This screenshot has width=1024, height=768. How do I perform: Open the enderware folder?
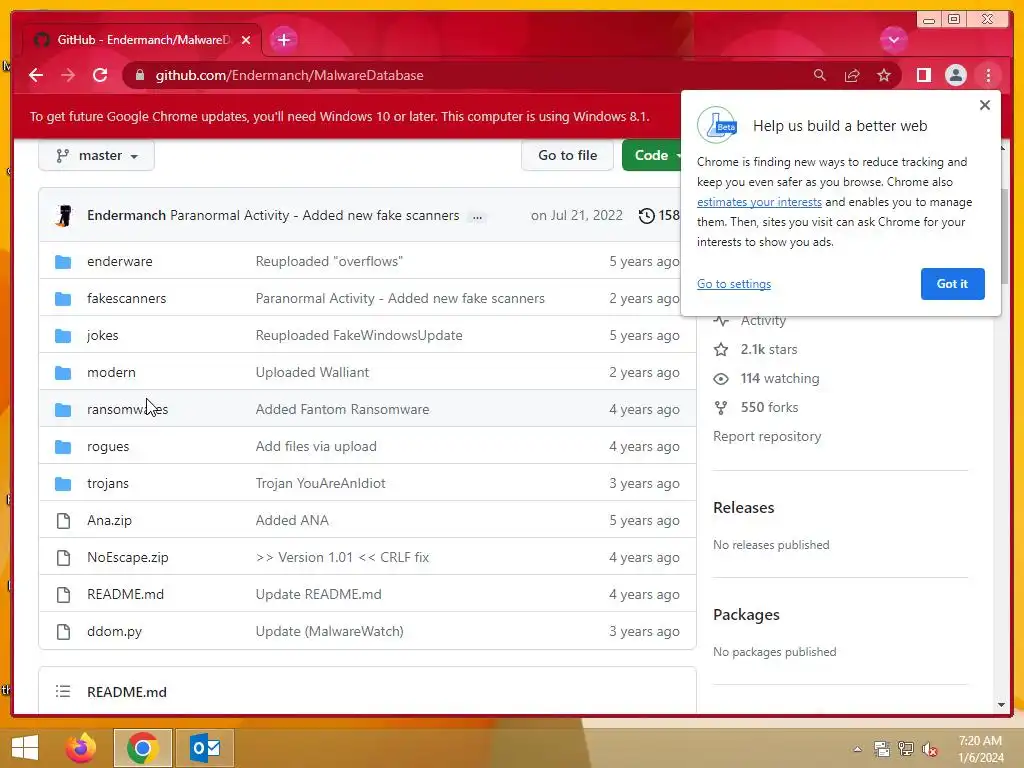point(120,261)
